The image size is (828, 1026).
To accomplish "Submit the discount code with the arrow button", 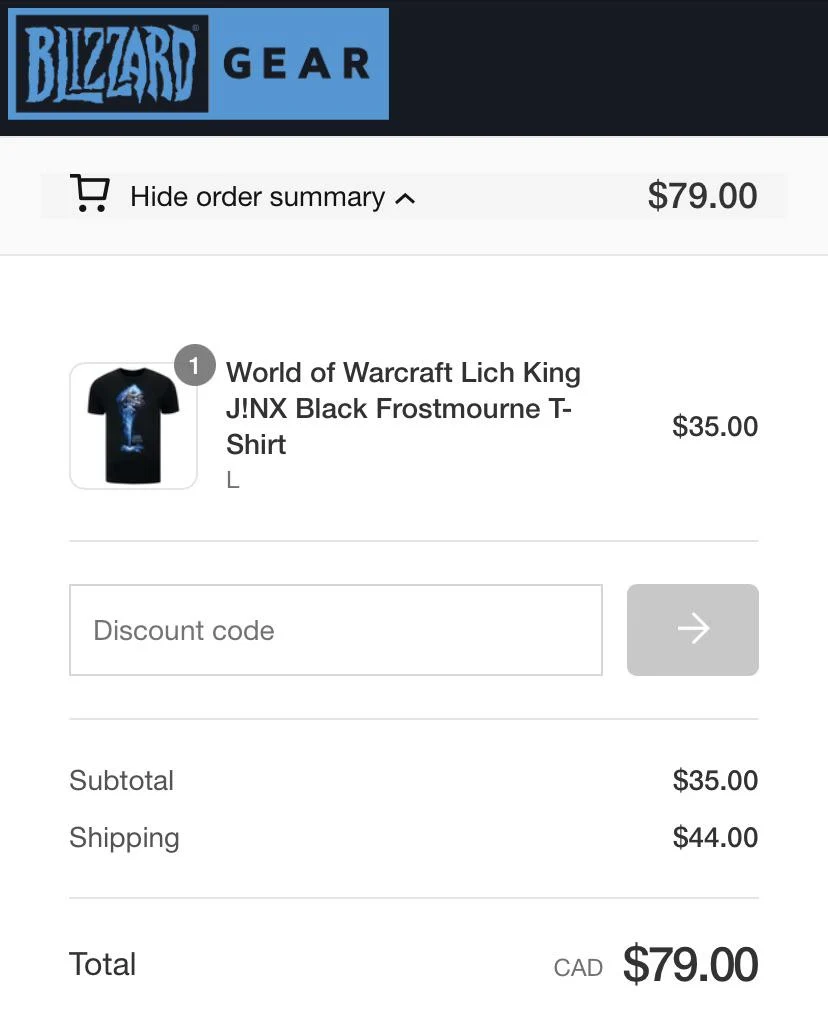I will tap(692, 629).
